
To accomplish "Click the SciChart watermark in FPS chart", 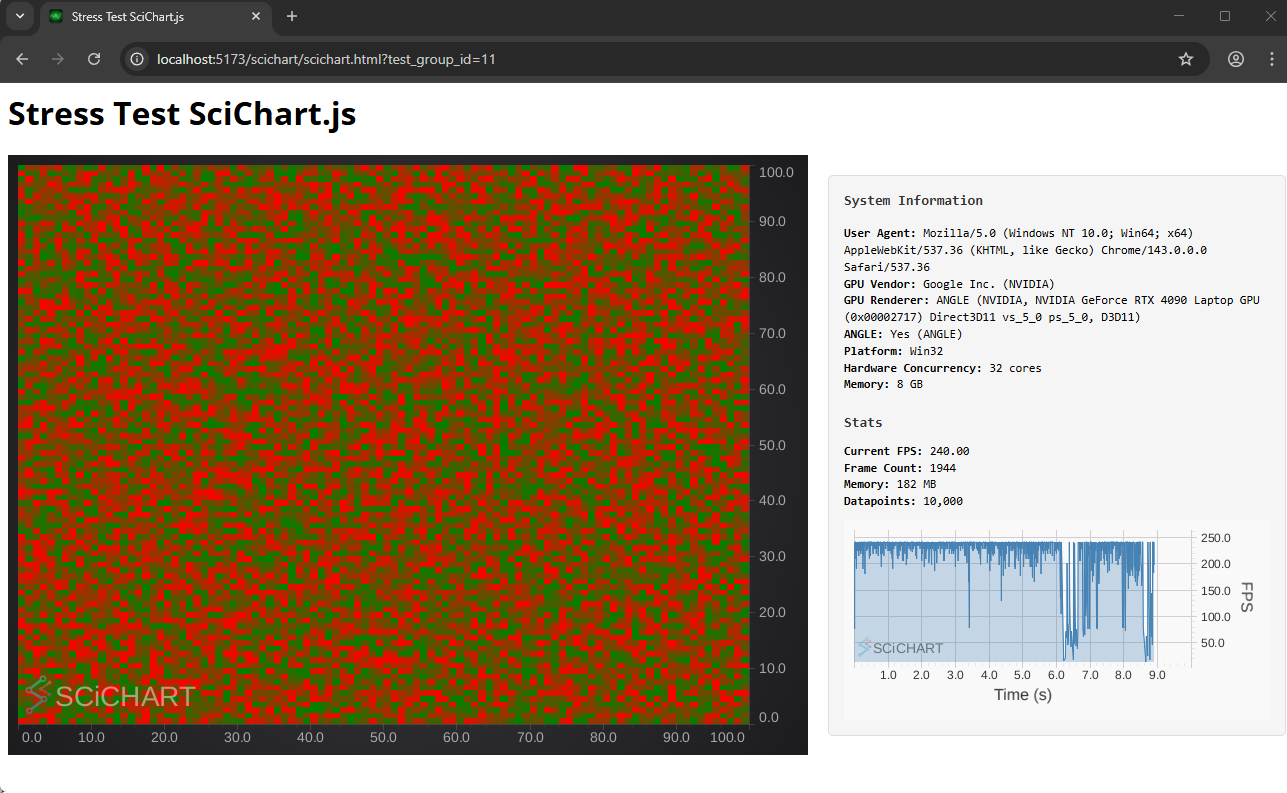I will [x=900, y=647].
